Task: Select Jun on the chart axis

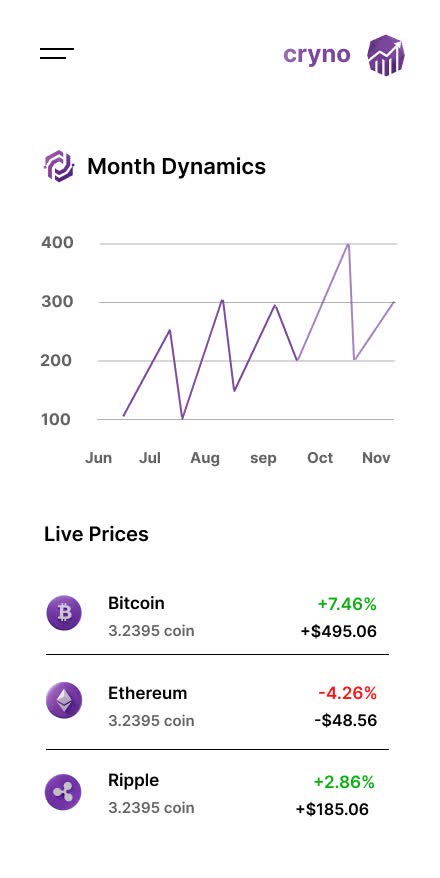Action: [x=99, y=458]
